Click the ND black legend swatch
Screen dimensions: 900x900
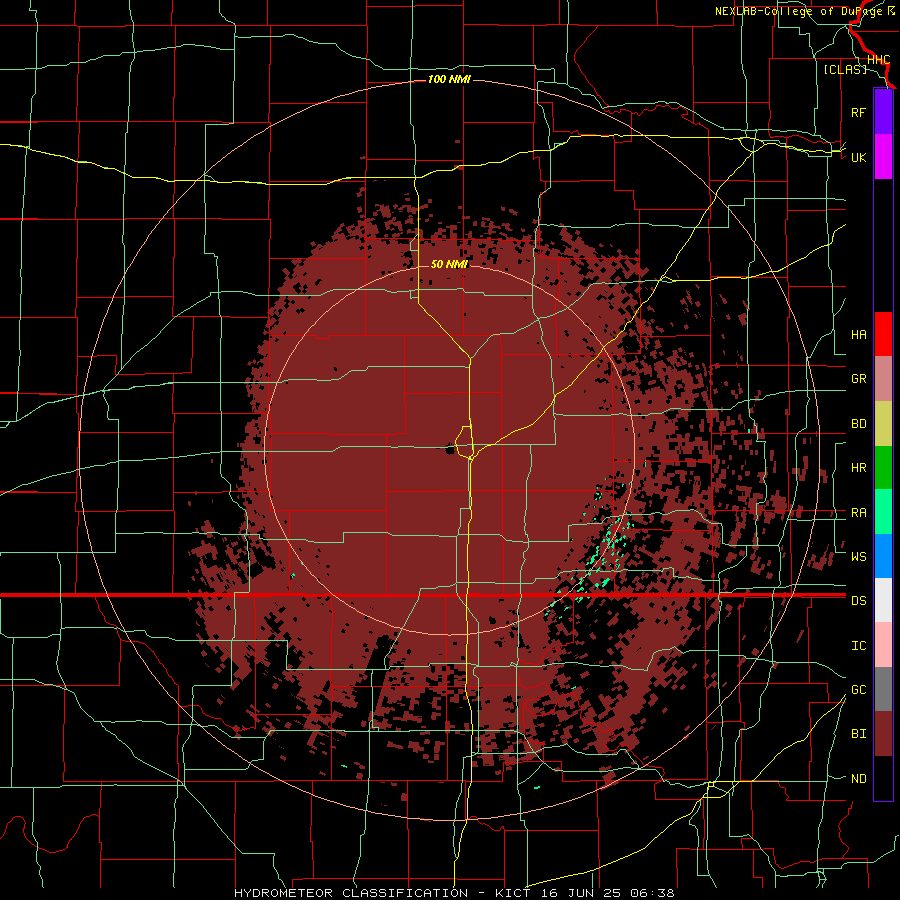click(883, 778)
